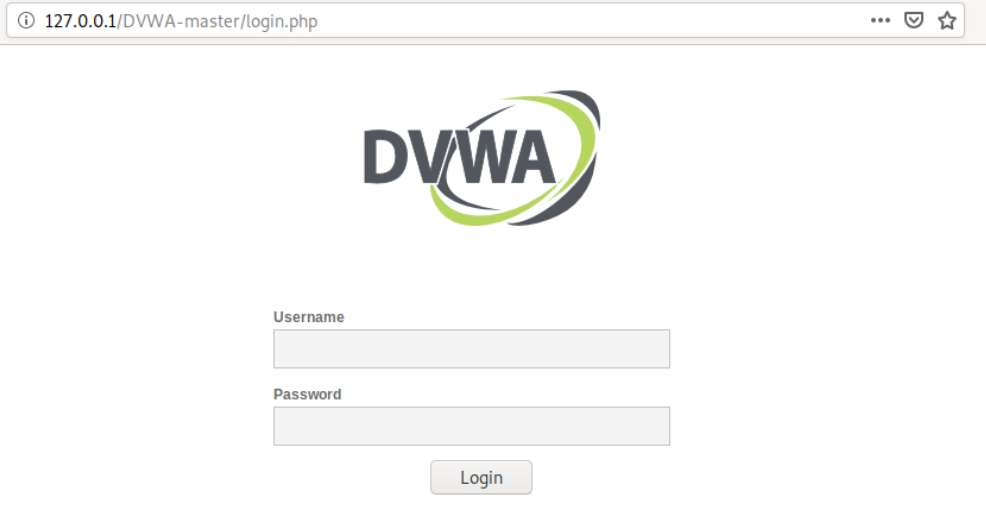This screenshot has height=510, width=986.
Task: Click the DVWA logo image
Action: coord(482,158)
